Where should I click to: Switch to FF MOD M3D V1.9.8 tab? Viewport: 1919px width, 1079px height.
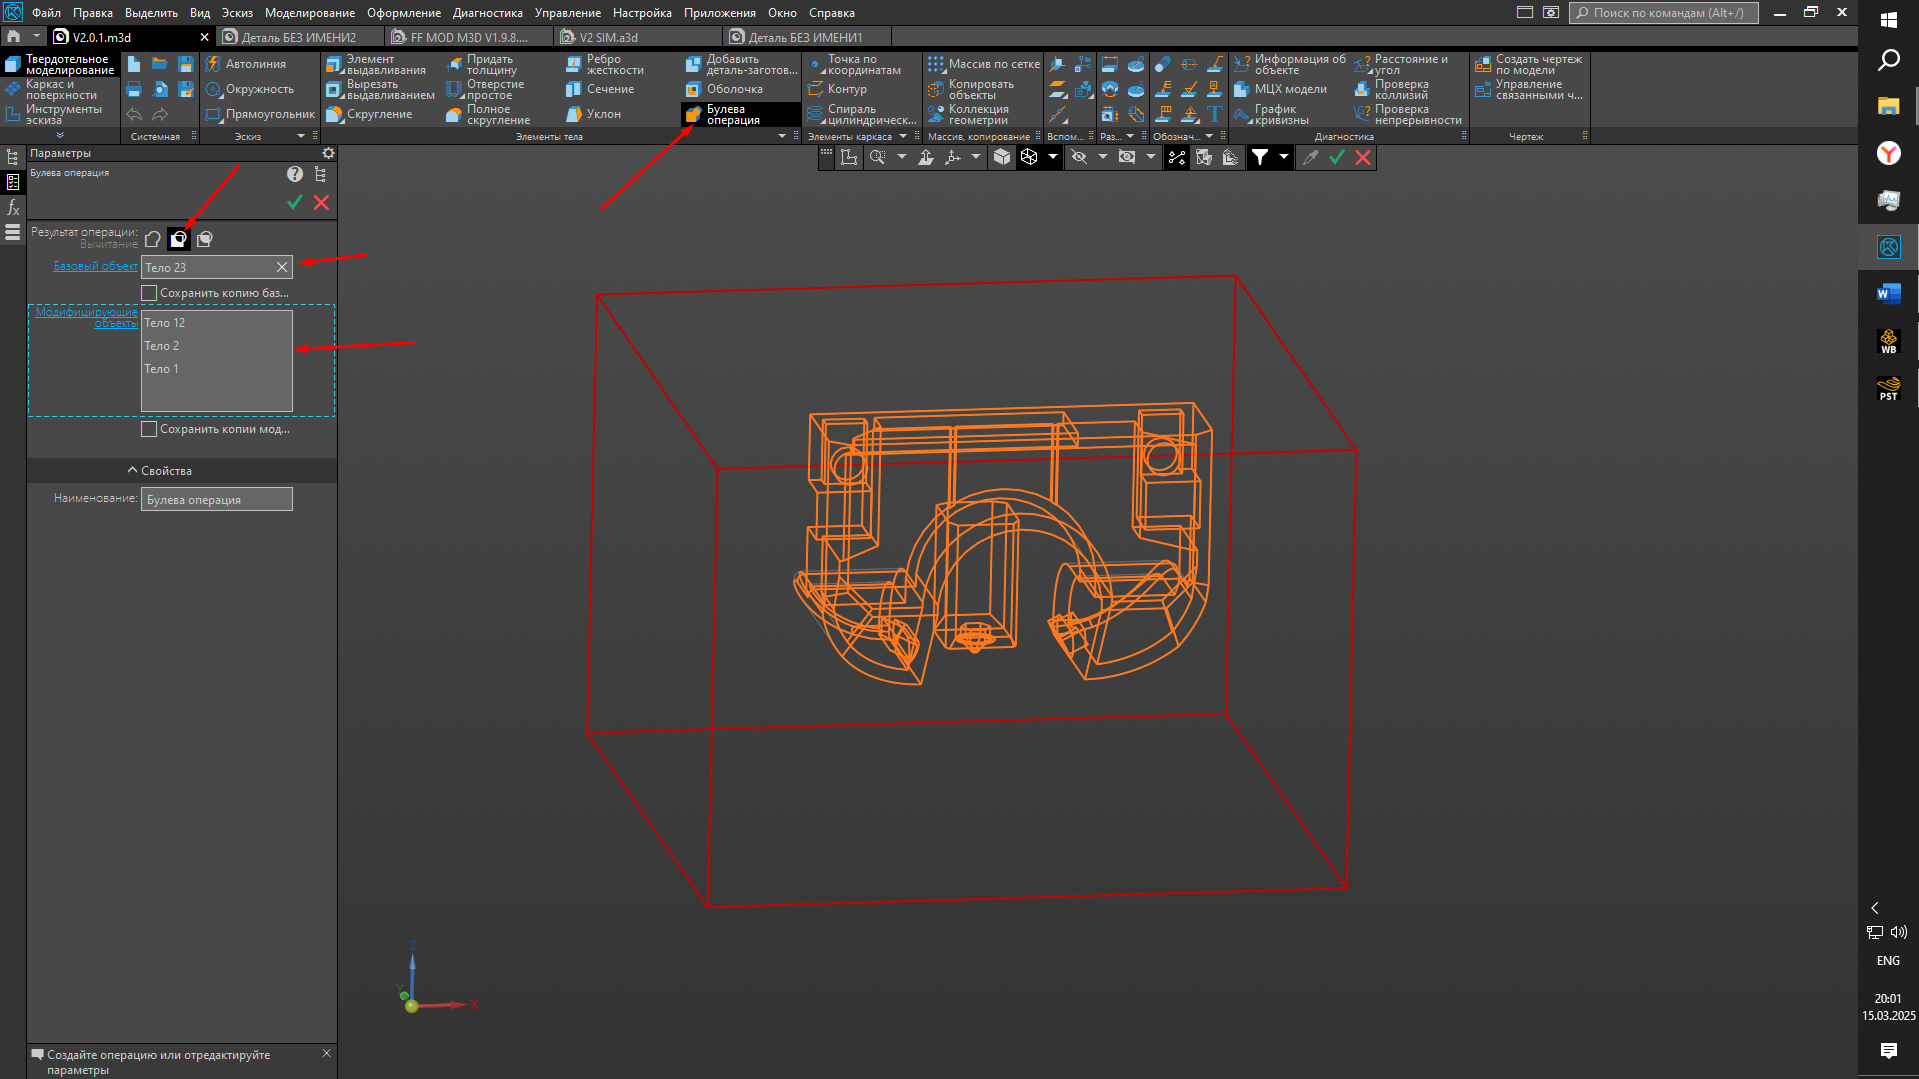tap(469, 37)
